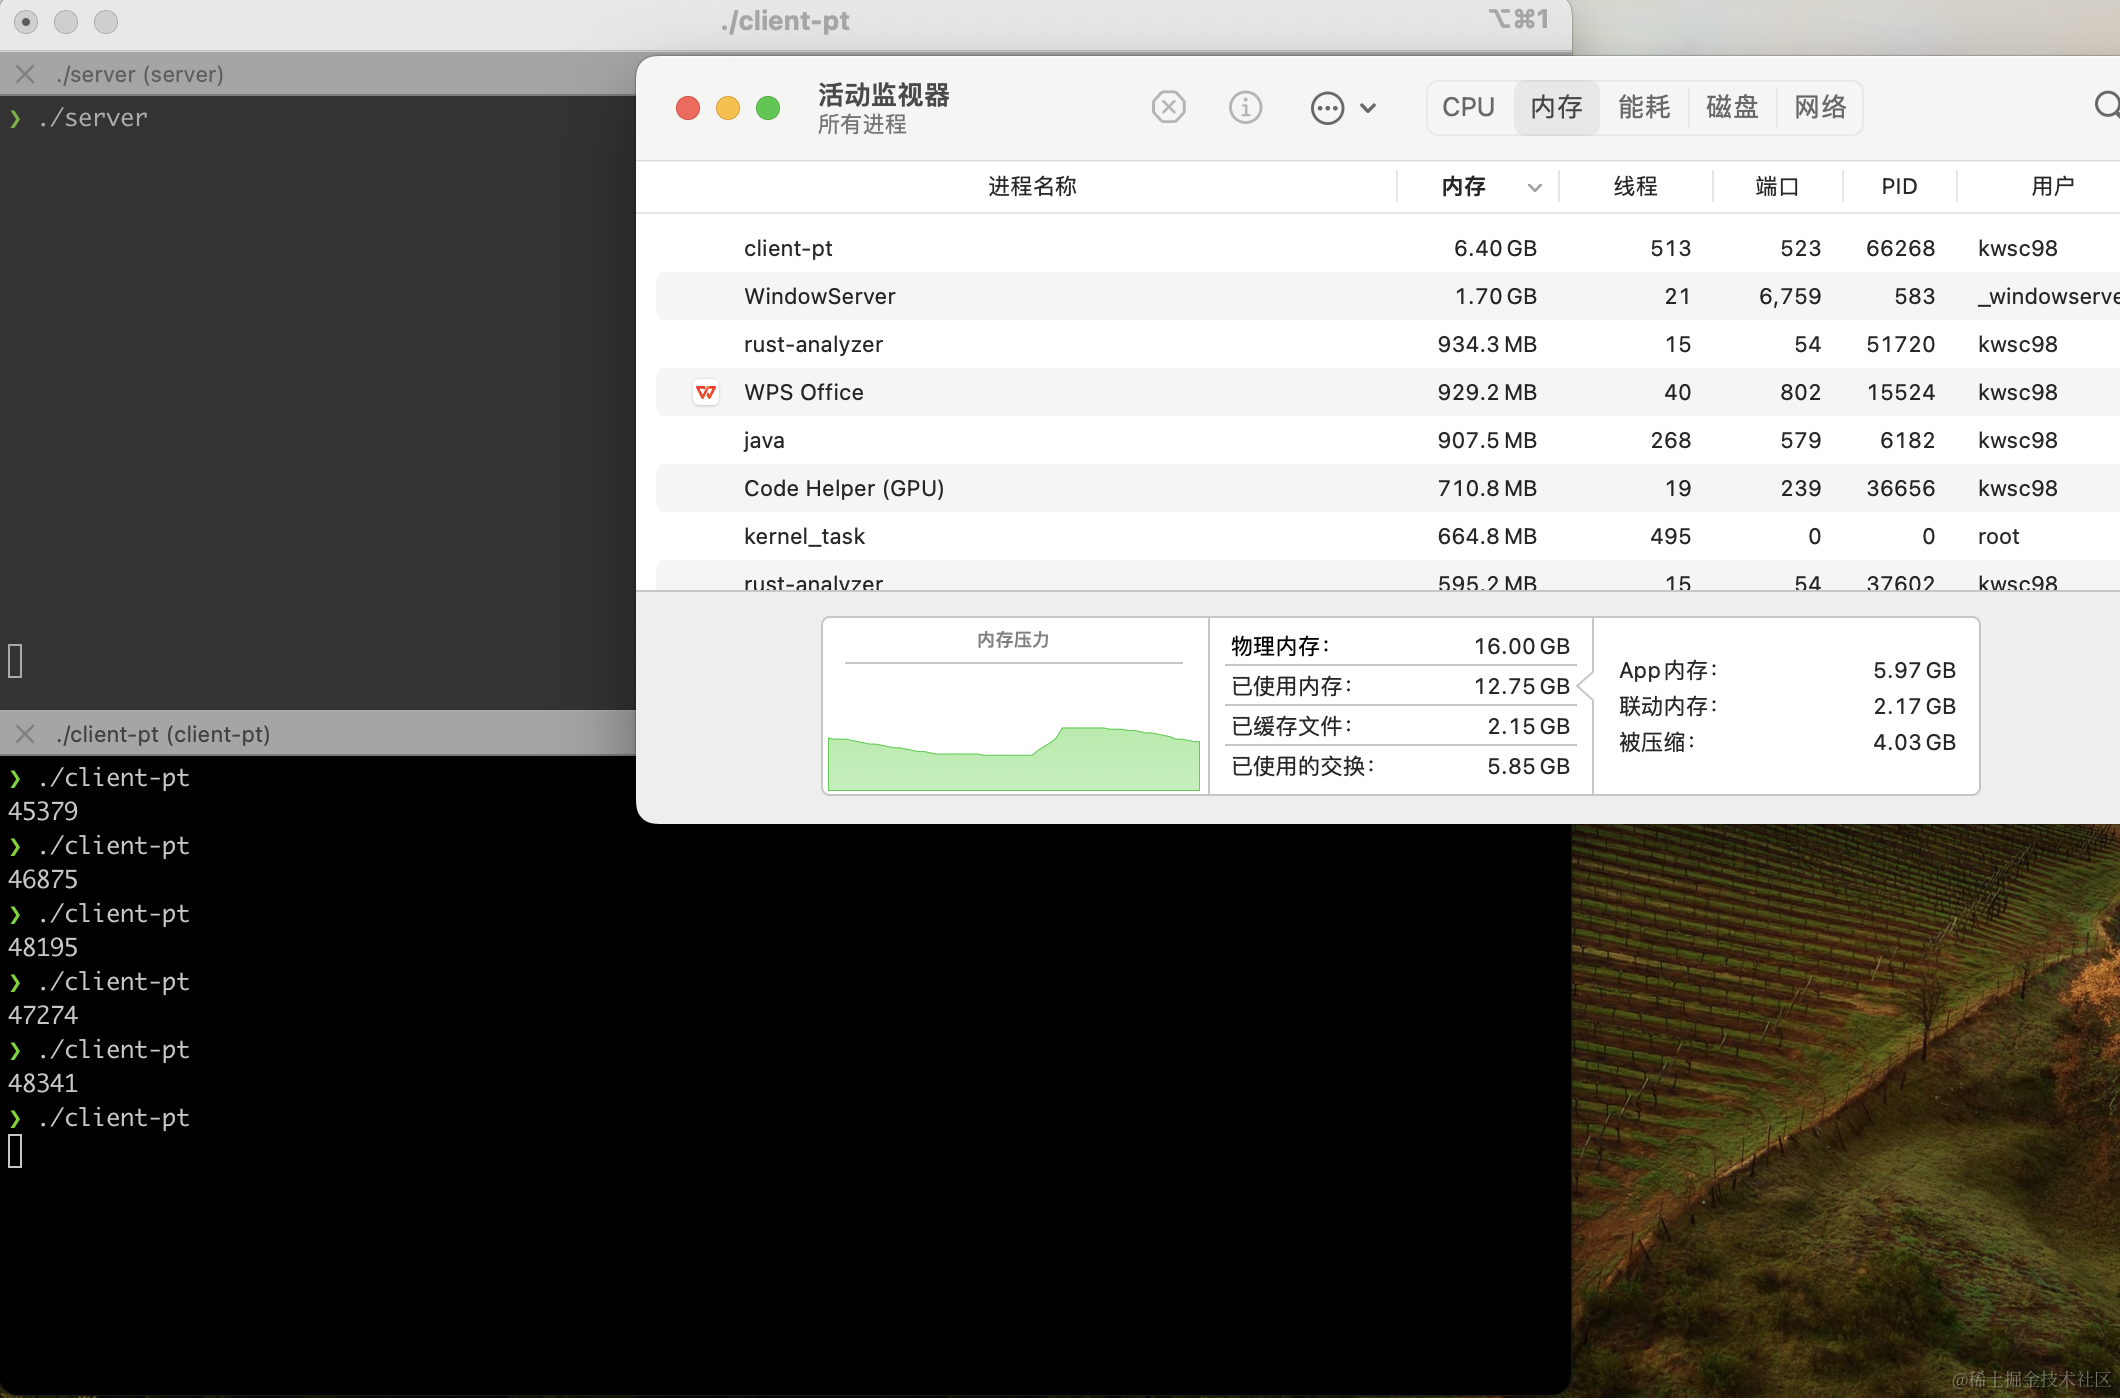Screen dimensions: 2120x1398
Task: Switch memory column sort by clicking 内存 header toggle
Action: (1463, 186)
